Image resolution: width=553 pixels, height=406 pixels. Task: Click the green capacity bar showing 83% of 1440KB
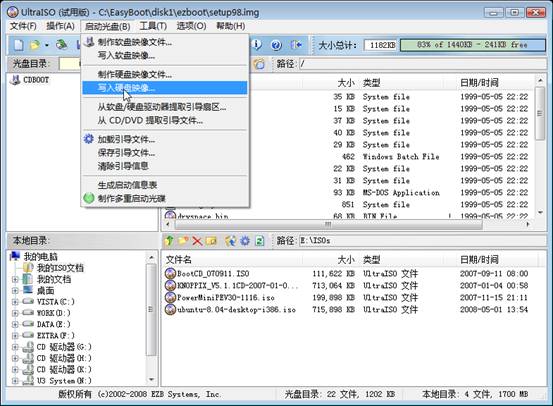tap(473, 45)
